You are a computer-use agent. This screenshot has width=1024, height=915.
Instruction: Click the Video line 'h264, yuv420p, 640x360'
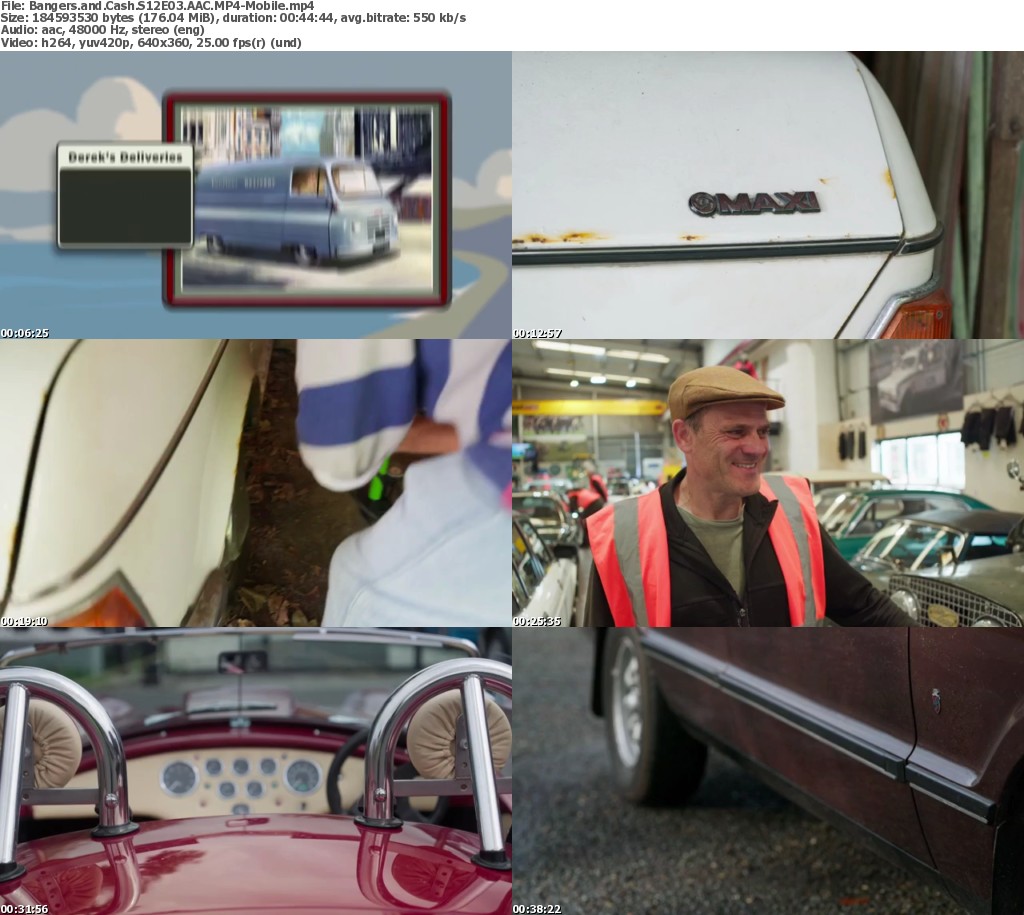coord(151,43)
